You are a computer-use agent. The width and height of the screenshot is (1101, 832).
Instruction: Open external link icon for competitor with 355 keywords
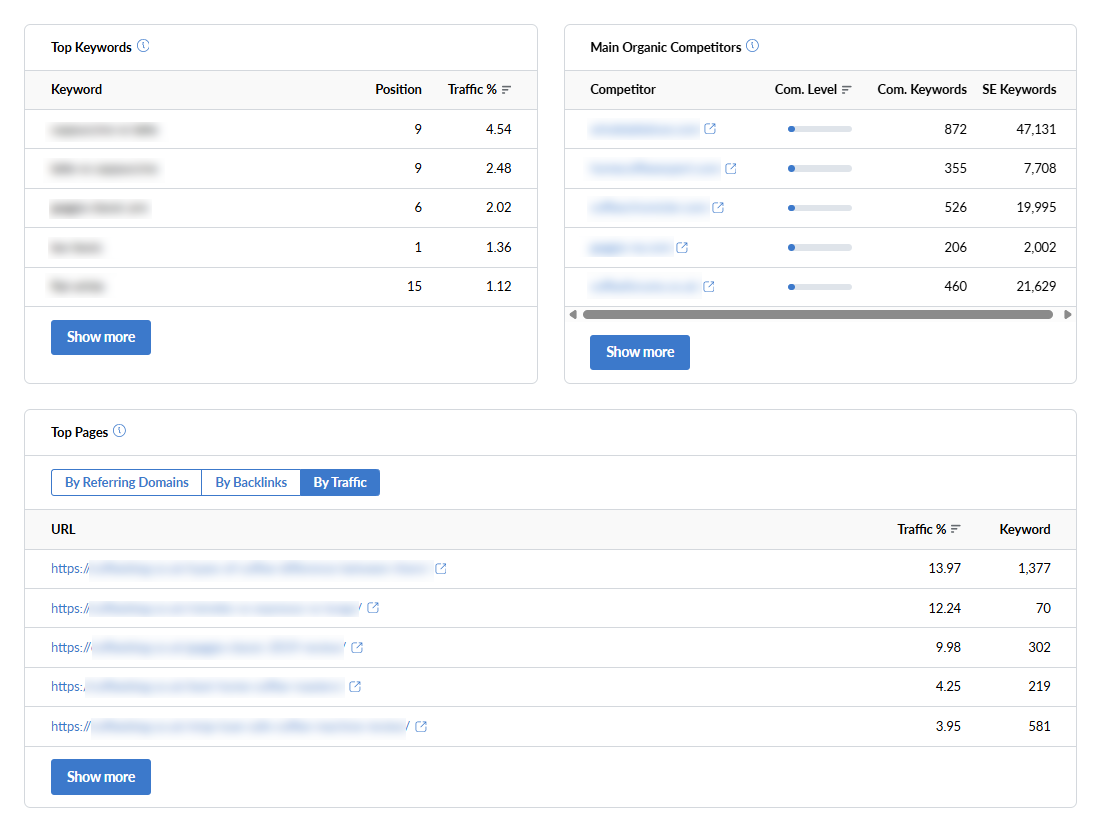coord(730,168)
